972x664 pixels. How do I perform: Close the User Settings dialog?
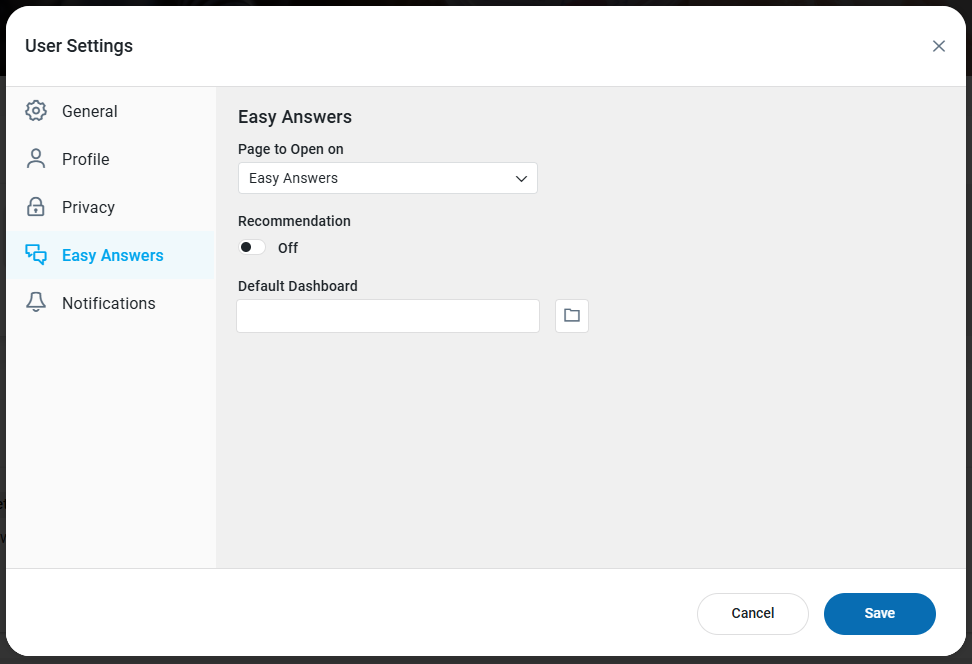point(938,46)
